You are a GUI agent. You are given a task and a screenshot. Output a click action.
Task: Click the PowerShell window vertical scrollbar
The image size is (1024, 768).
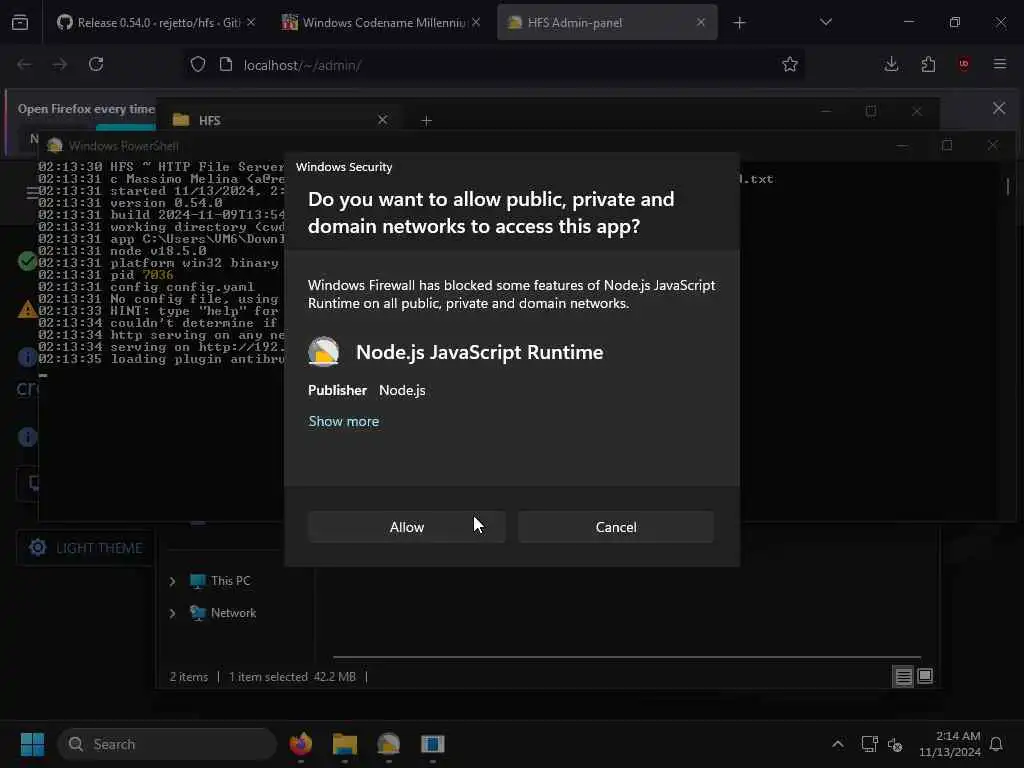coord(1008,187)
